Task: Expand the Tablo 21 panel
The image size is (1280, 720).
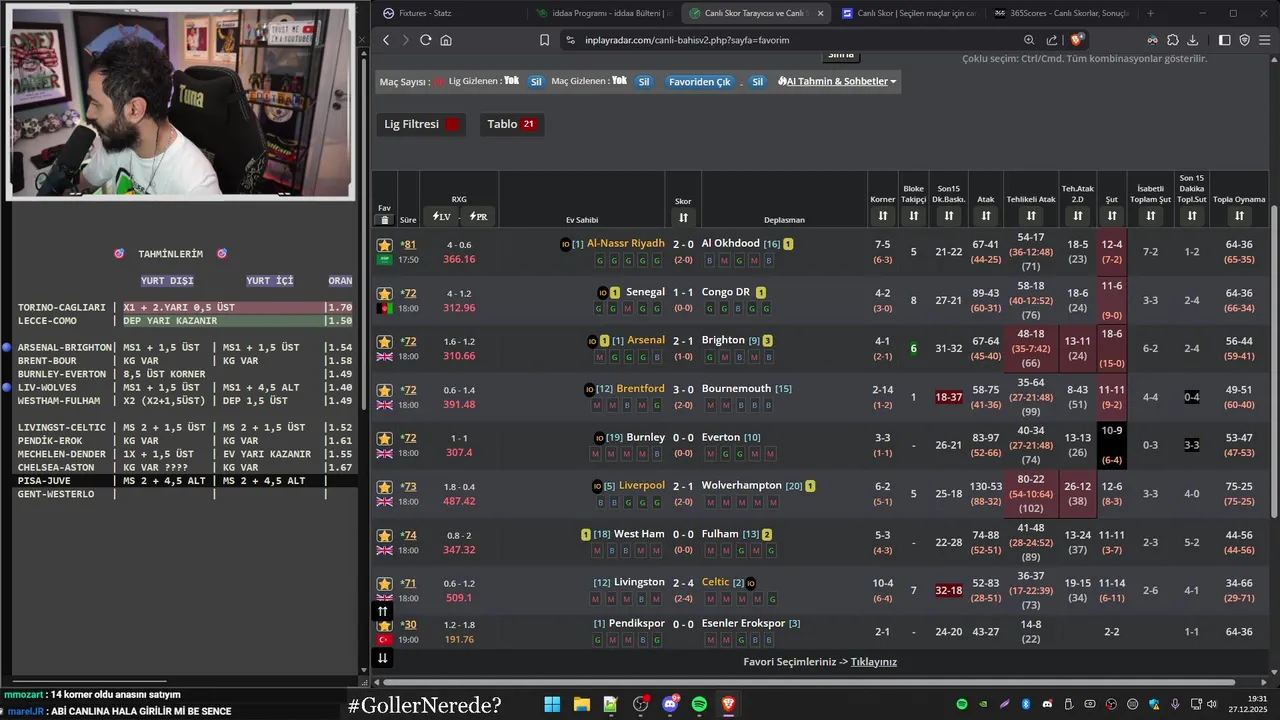Action: (x=512, y=124)
